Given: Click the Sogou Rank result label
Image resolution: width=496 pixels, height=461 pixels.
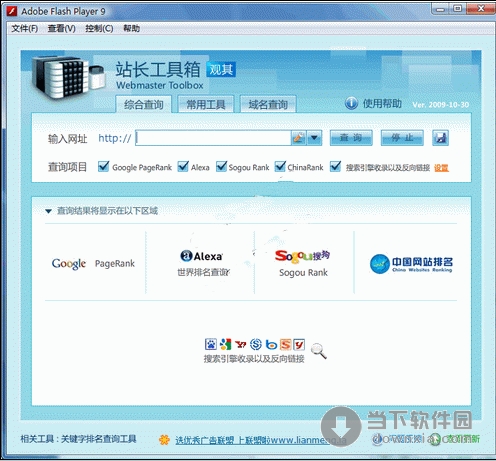Looking at the screenshot, I should click(303, 273).
